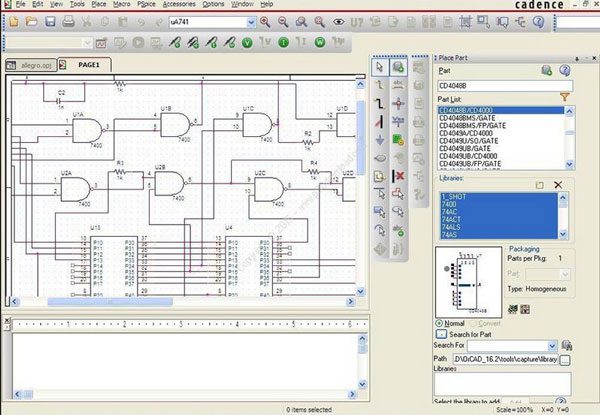
Task: Open the Search For dropdown
Action: pyautogui.click(x=552, y=346)
